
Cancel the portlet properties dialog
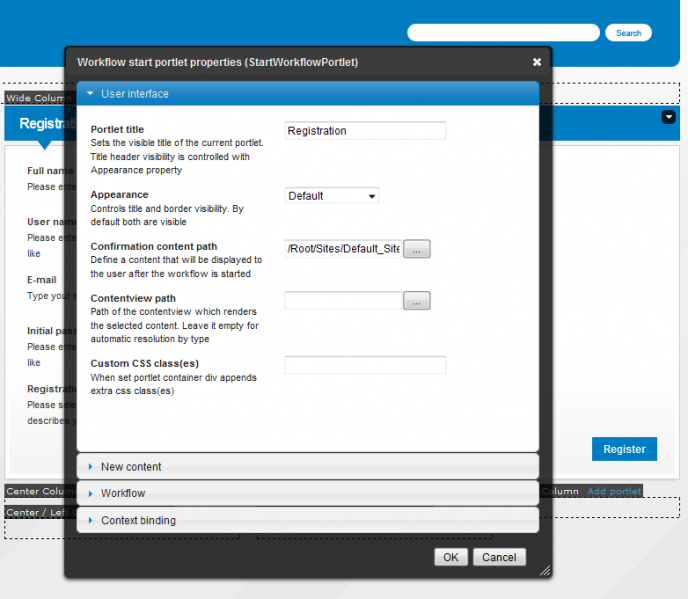(x=499, y=557)
